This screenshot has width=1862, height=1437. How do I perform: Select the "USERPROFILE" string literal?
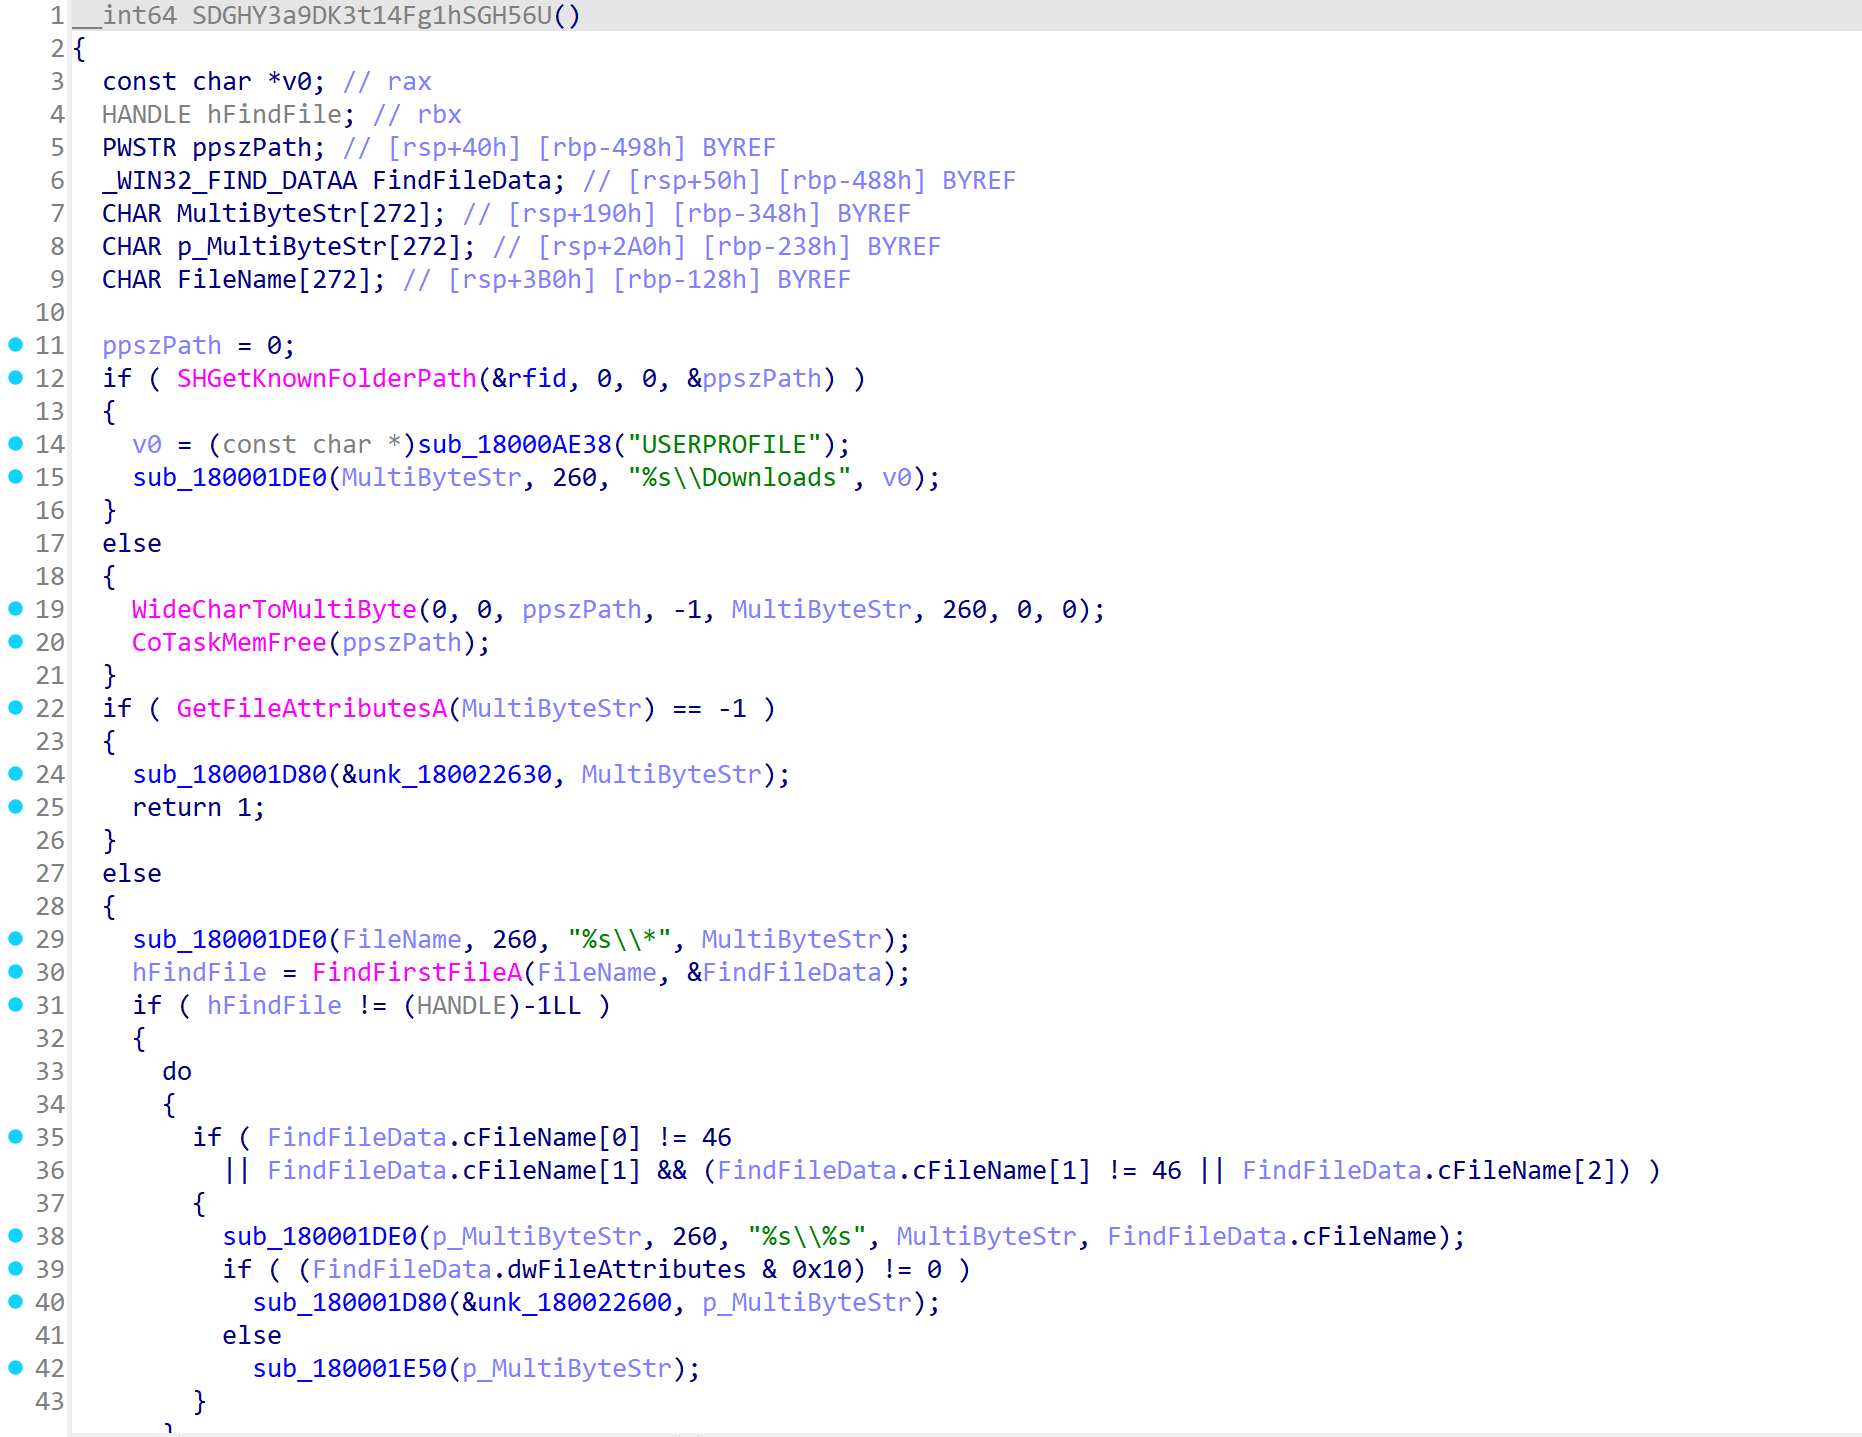coord(732,445)
